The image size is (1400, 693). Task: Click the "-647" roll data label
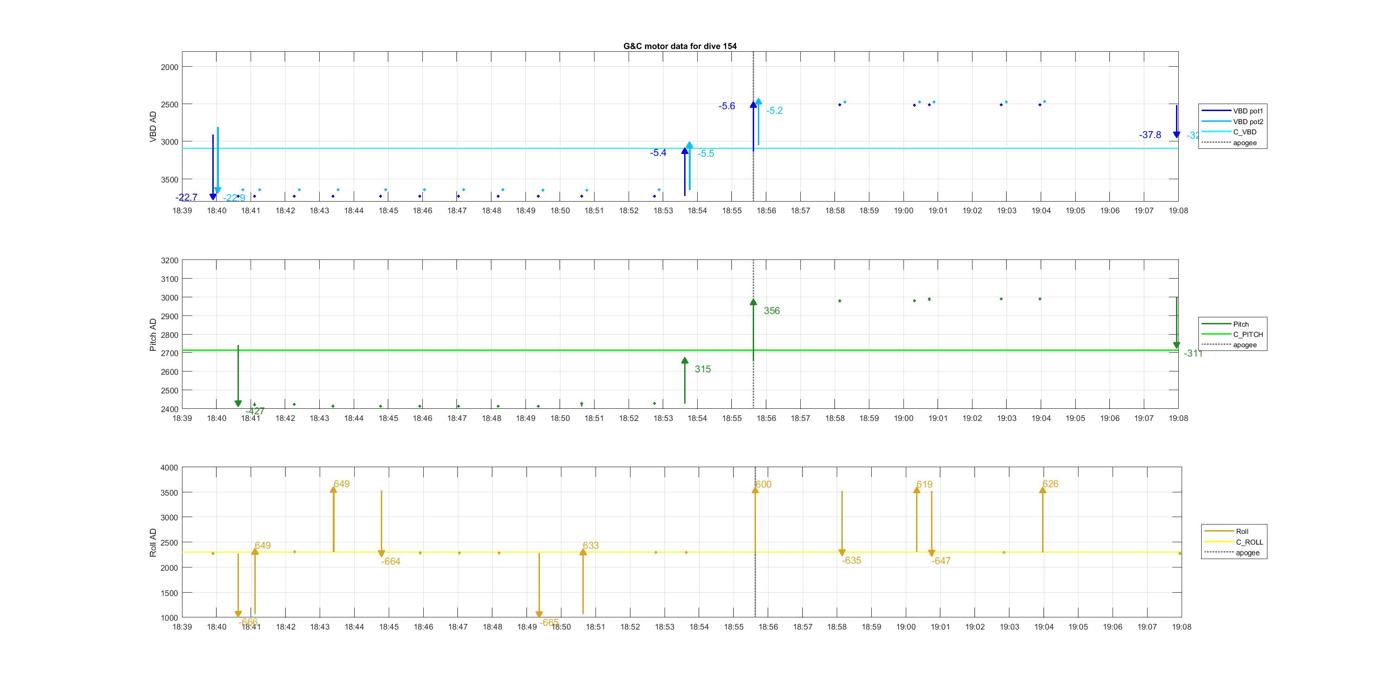pyautogui.click(x=941, y=561)
